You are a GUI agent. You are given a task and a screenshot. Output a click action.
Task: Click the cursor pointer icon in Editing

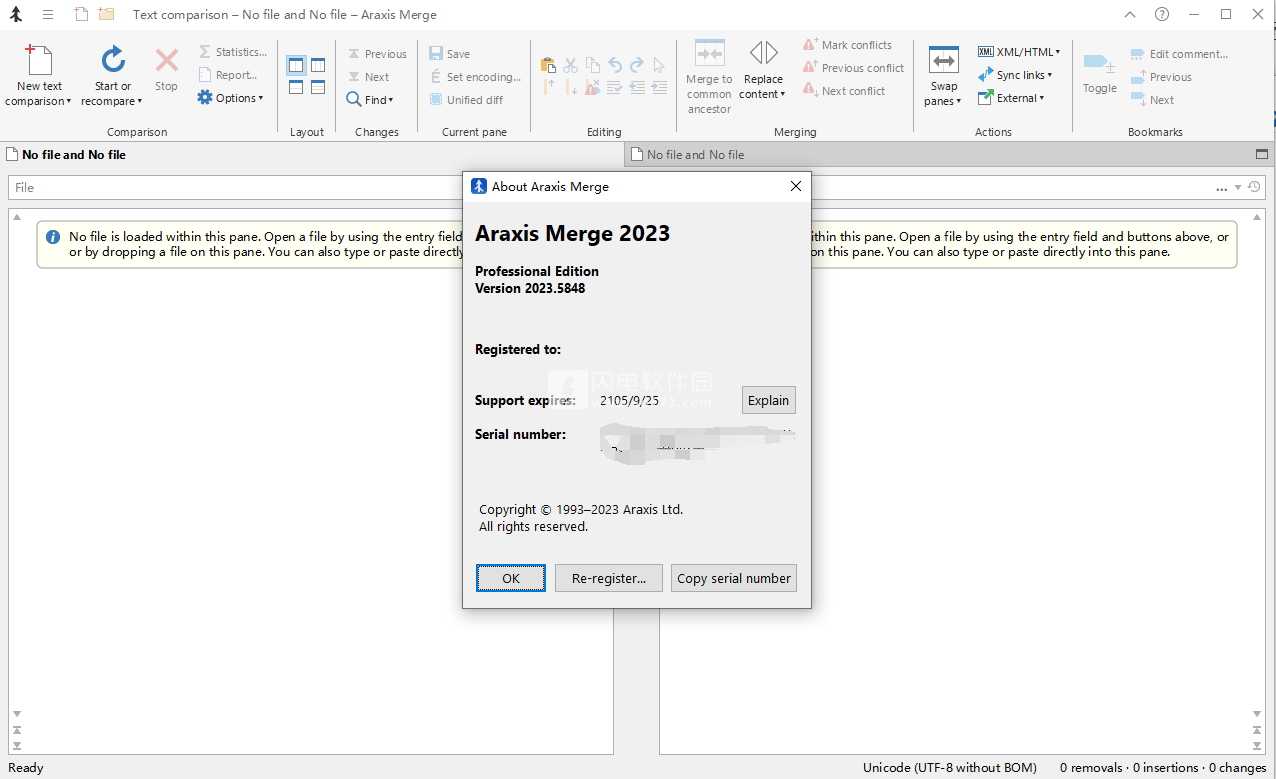point(659,65)
